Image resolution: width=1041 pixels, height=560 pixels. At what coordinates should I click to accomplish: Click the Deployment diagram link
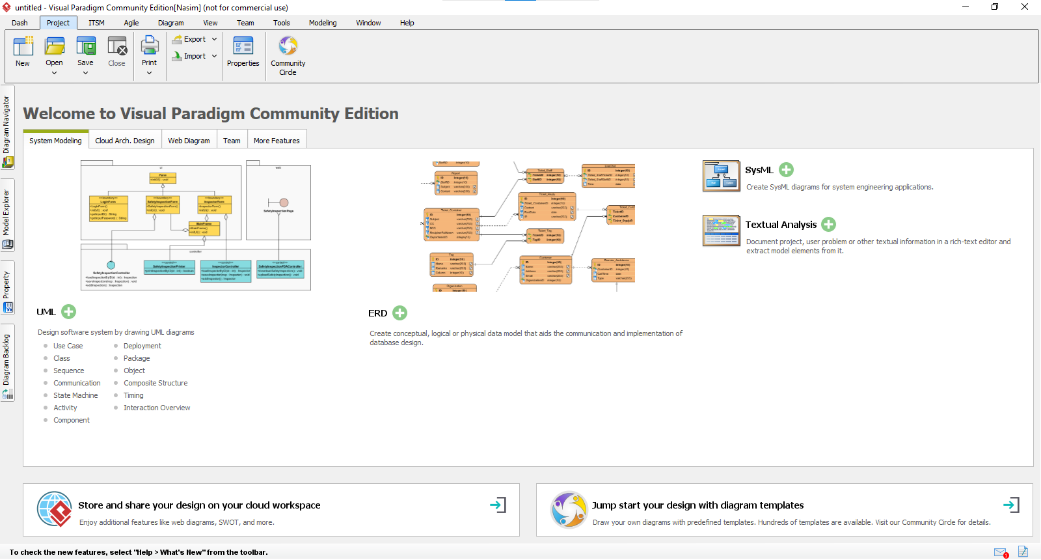pos(142,345)
